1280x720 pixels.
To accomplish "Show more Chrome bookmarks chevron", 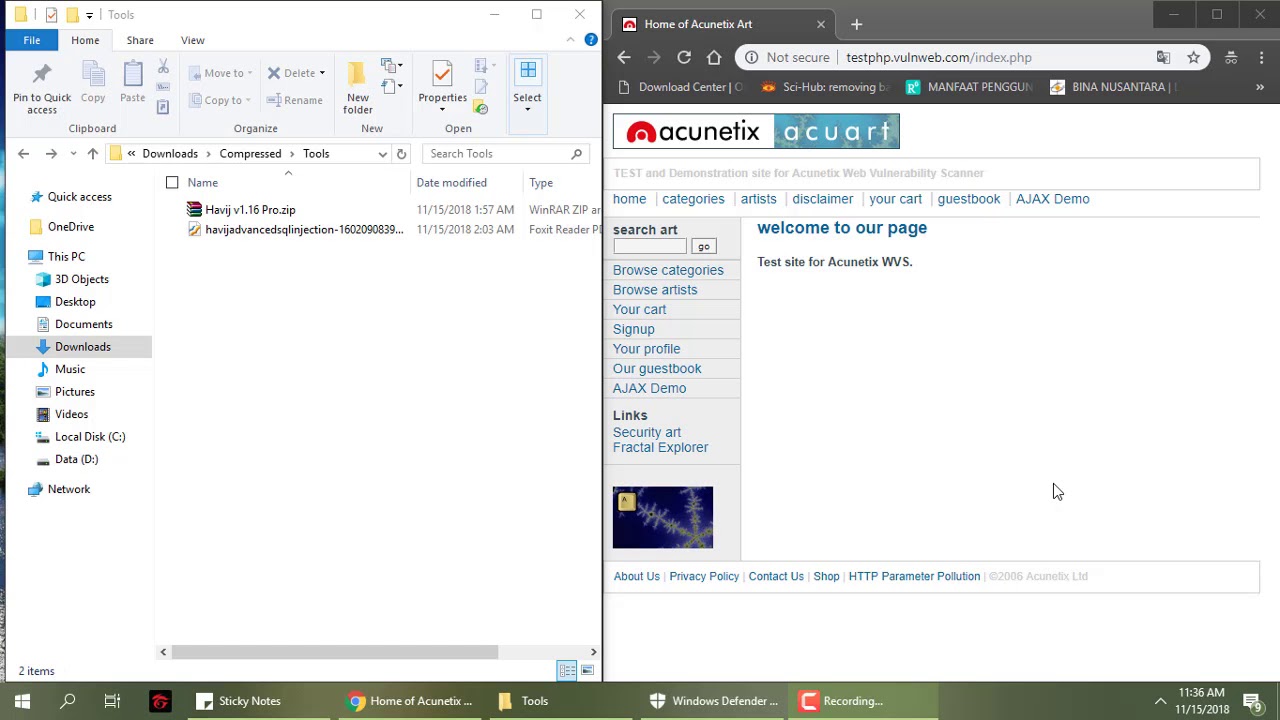I will 1260,87.
